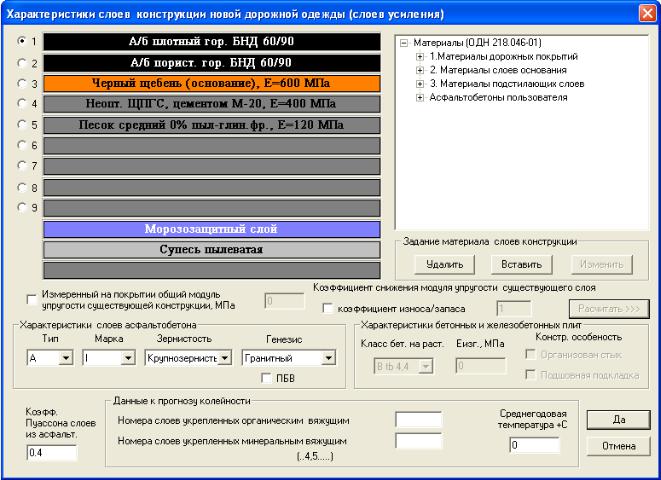
Task: Click the 'Неопт. ЩПГС, цементом М-20' layer bar
Action: click(212, 104)
